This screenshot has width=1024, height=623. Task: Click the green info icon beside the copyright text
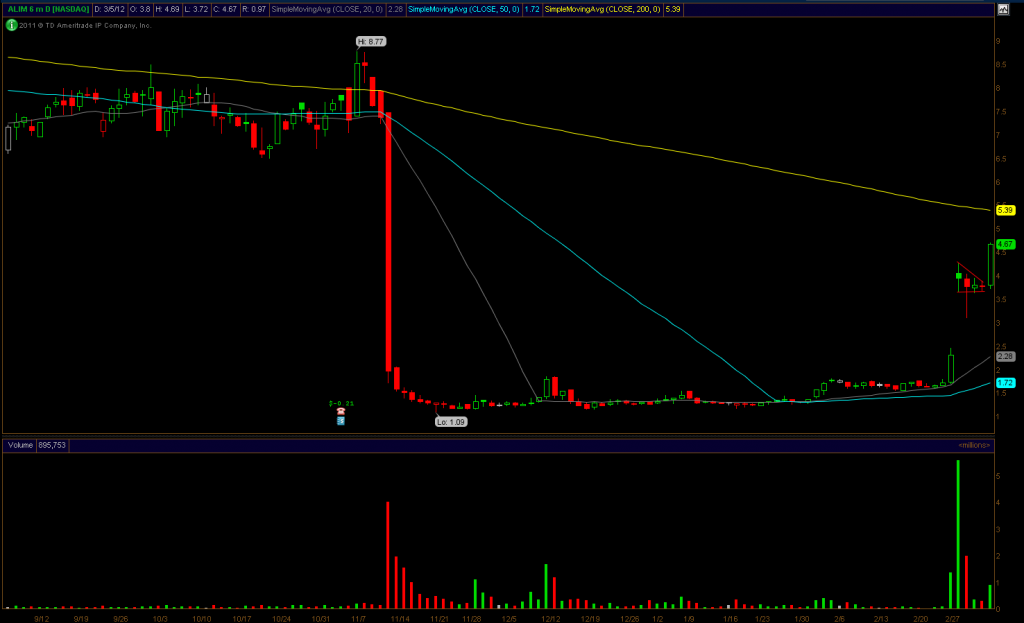pyautogui.click(x=11, y=25)
